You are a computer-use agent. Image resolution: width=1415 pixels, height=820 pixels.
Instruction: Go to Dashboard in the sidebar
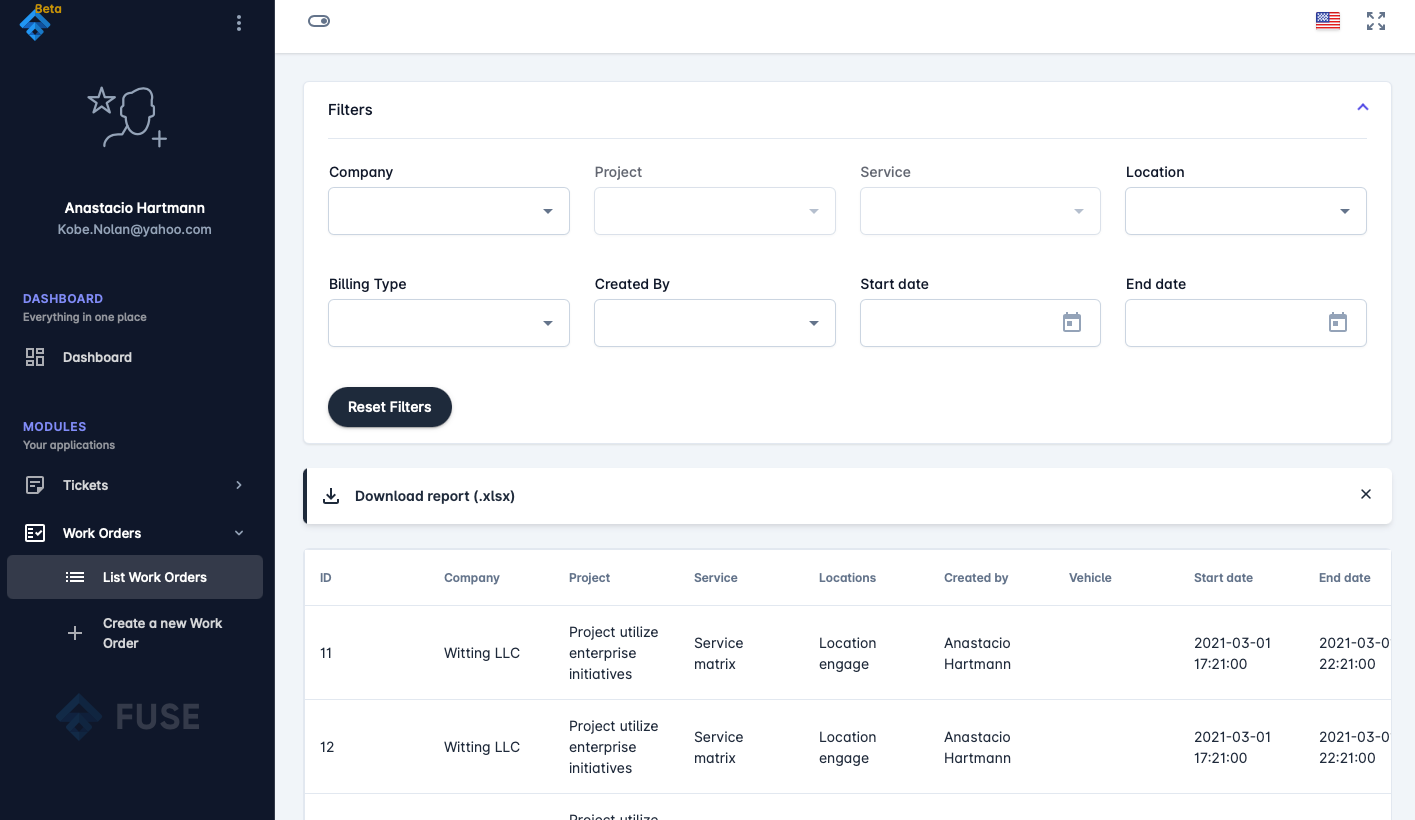(97, 357)
